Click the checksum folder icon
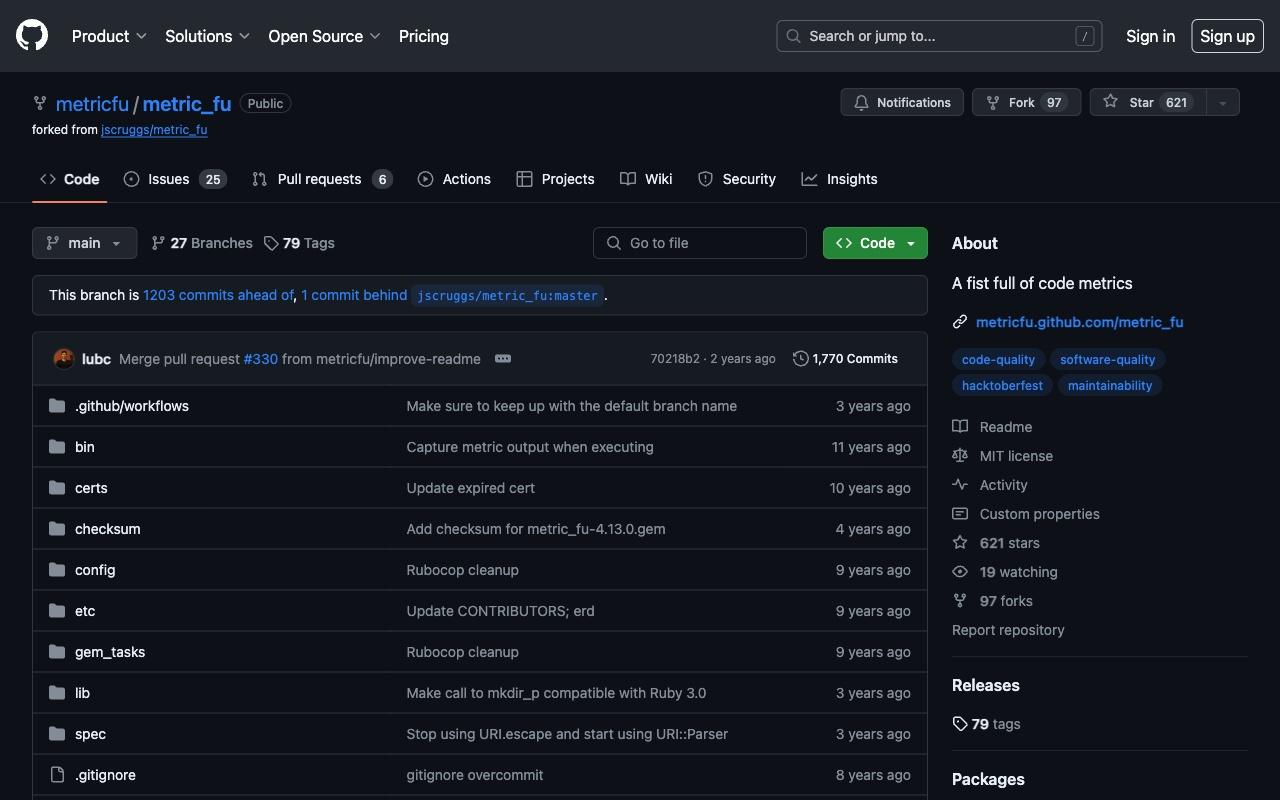The width and height of the screenshot is (1280, 800). (x=57, y=529)
